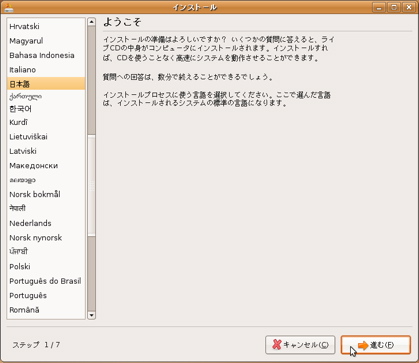Select Magyarul language
The height and width of the screenshot is (363, 419).
coord(46,41)
